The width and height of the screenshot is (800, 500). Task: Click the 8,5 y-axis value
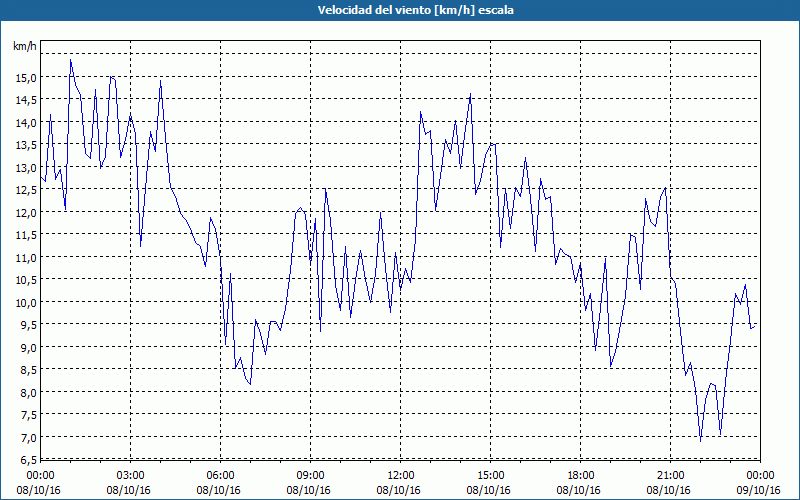point(28,369)
